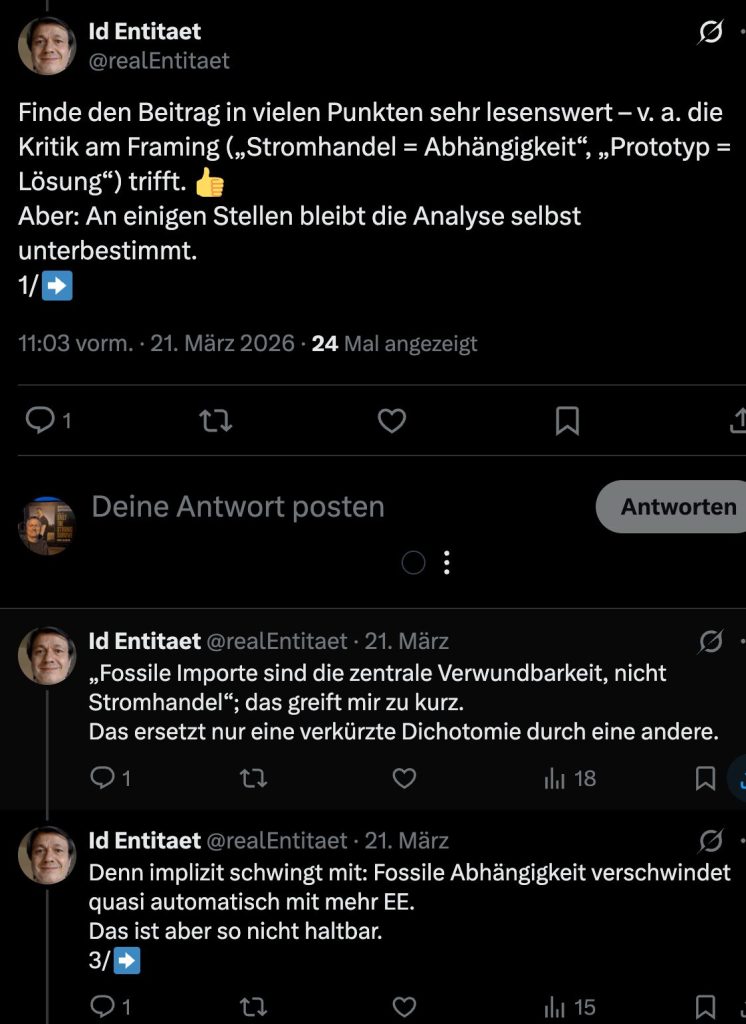Screen dimensions: 746x1024
Task: Like the main post with heart icon
Action: 392,421
